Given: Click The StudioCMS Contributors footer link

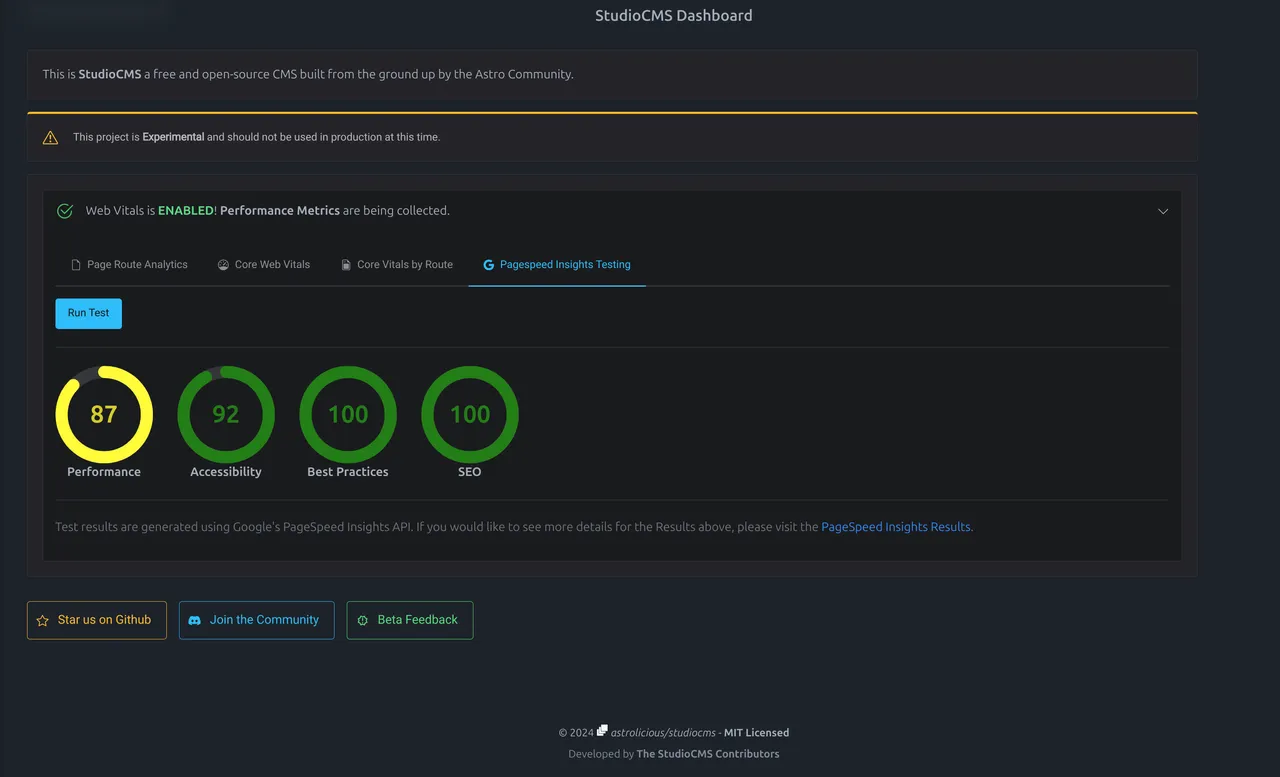Looking at the screenshot, I should pyautogui.click(x=708, y=754).
